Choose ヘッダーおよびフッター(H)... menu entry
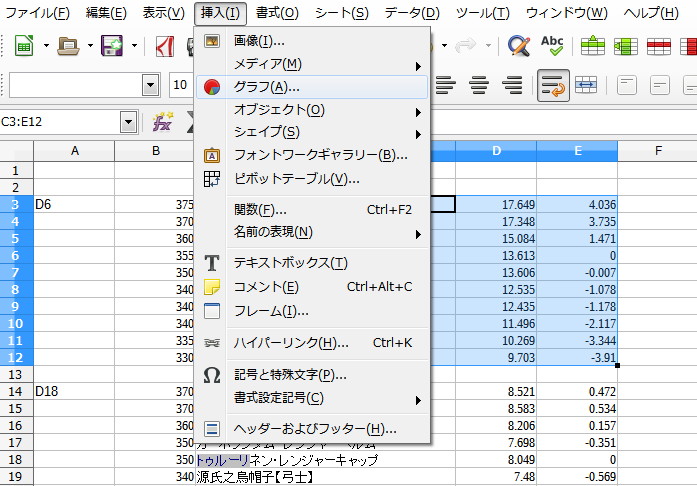Screen dimensions: 697x486 pyautogui.click(x=312, y=429)
